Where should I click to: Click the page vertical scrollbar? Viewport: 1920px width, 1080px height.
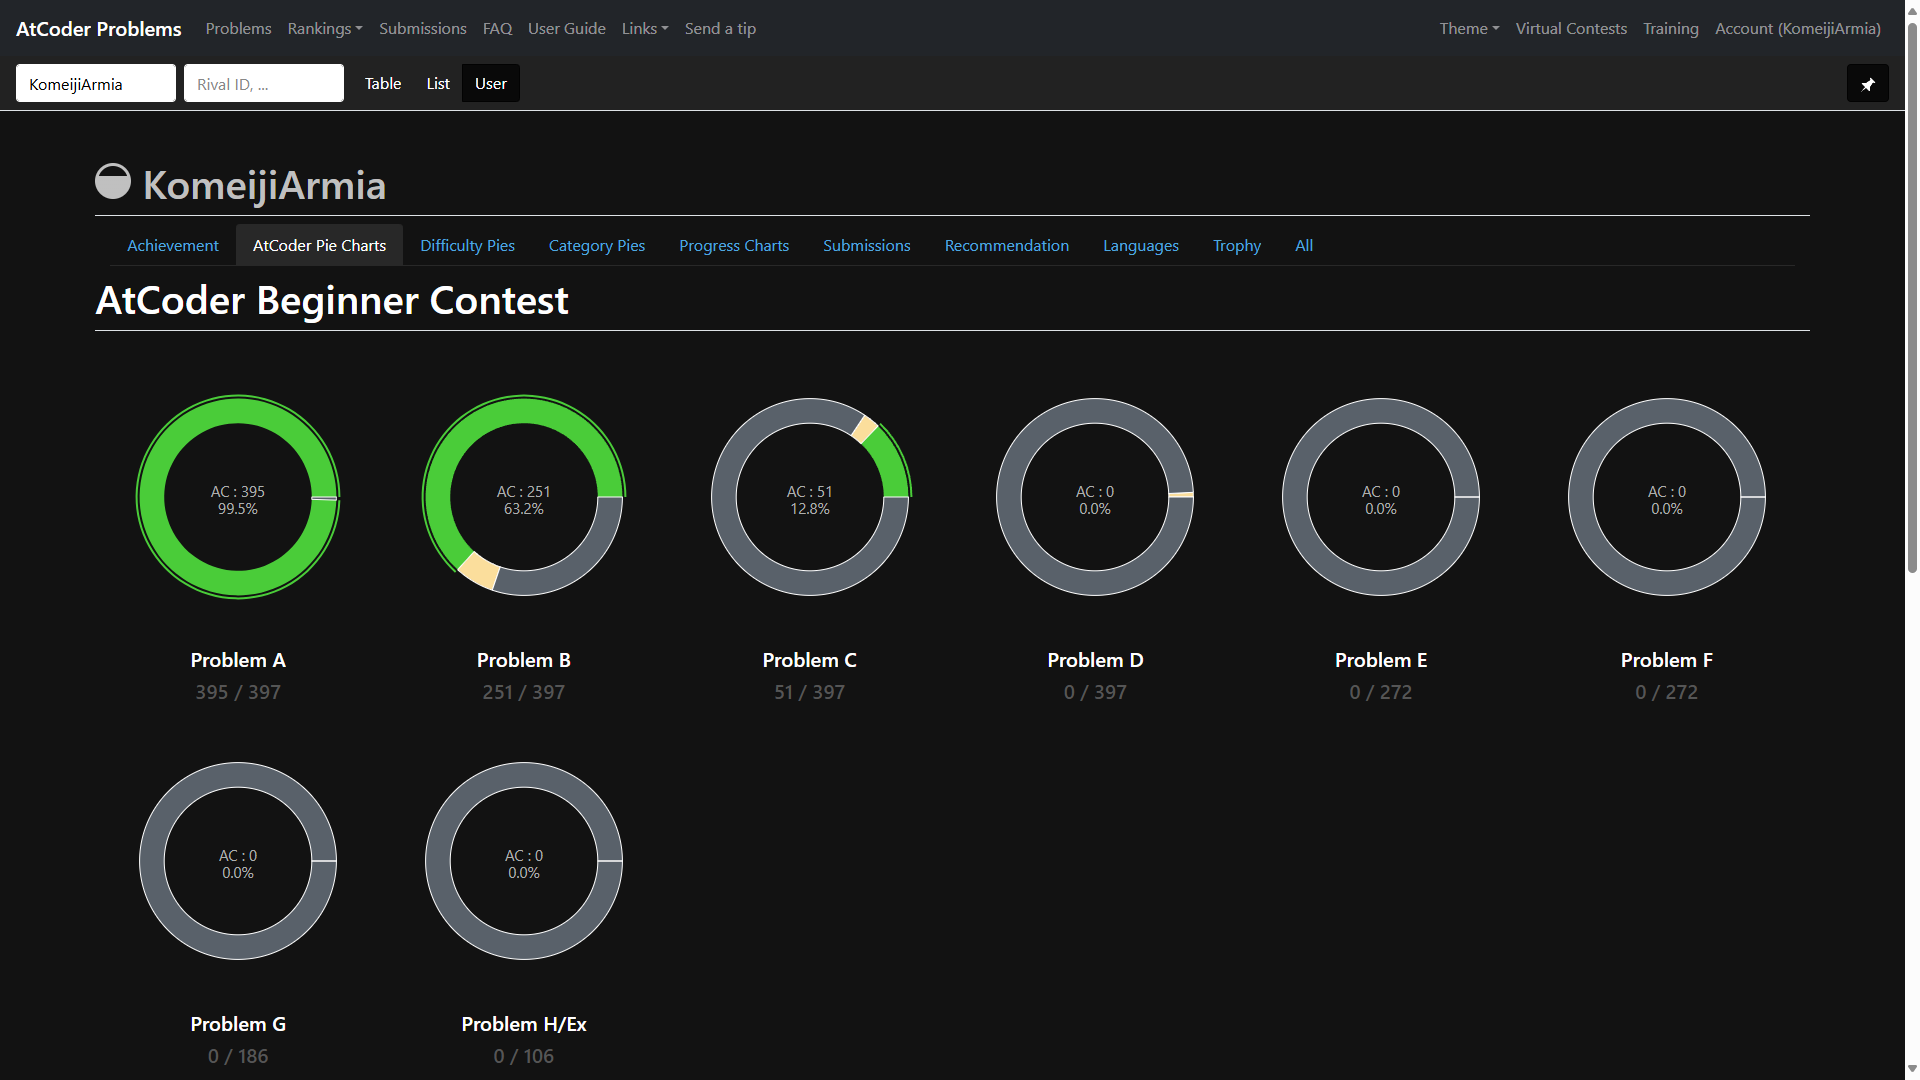coord(1912,300)
